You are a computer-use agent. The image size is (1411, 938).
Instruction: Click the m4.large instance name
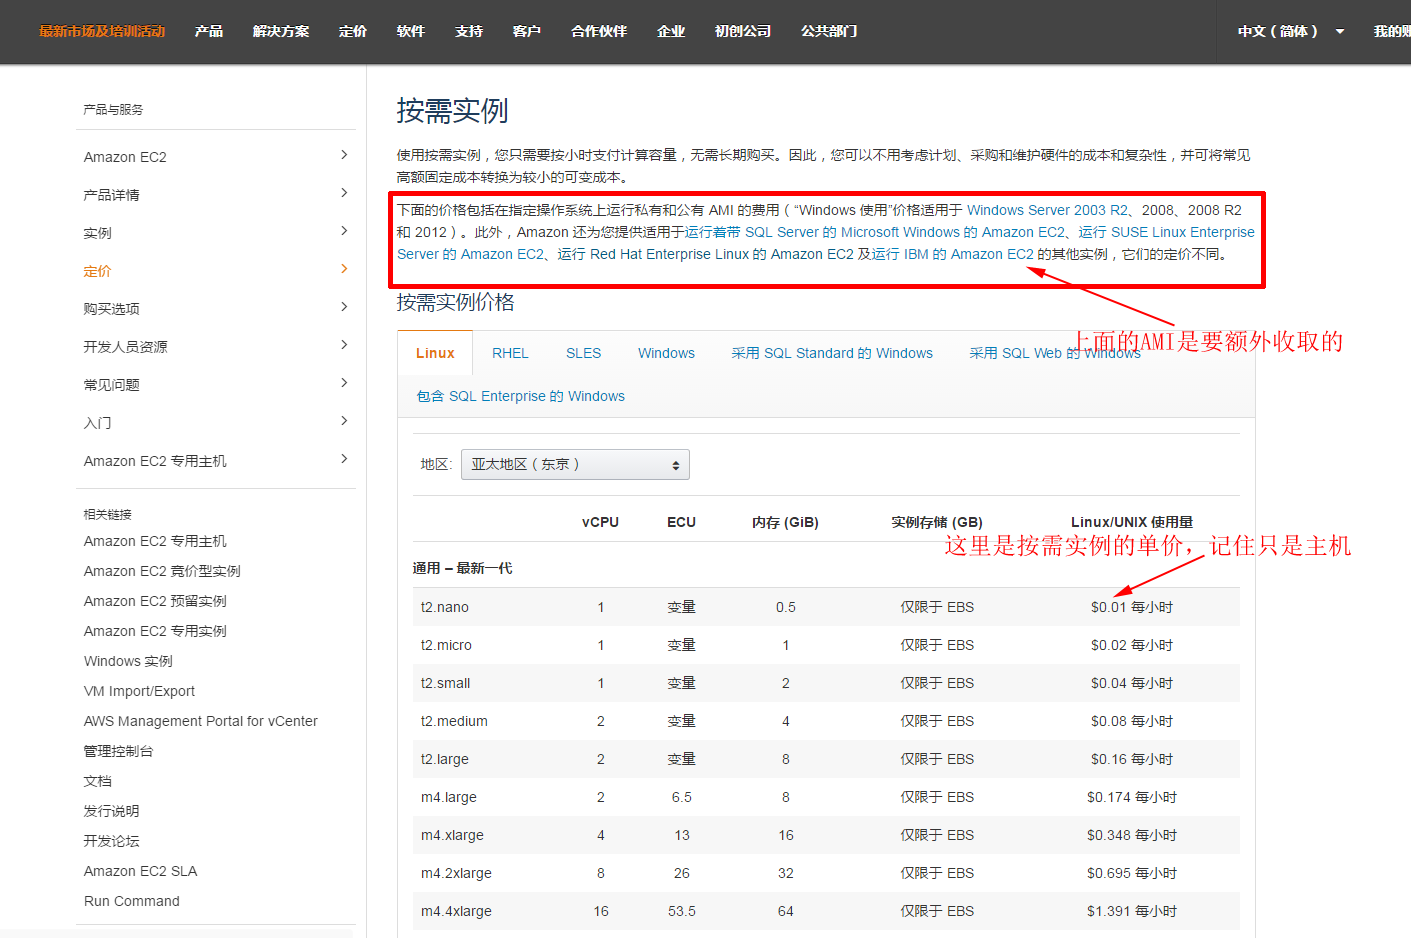pyautogui.click(x=449, y=797)
